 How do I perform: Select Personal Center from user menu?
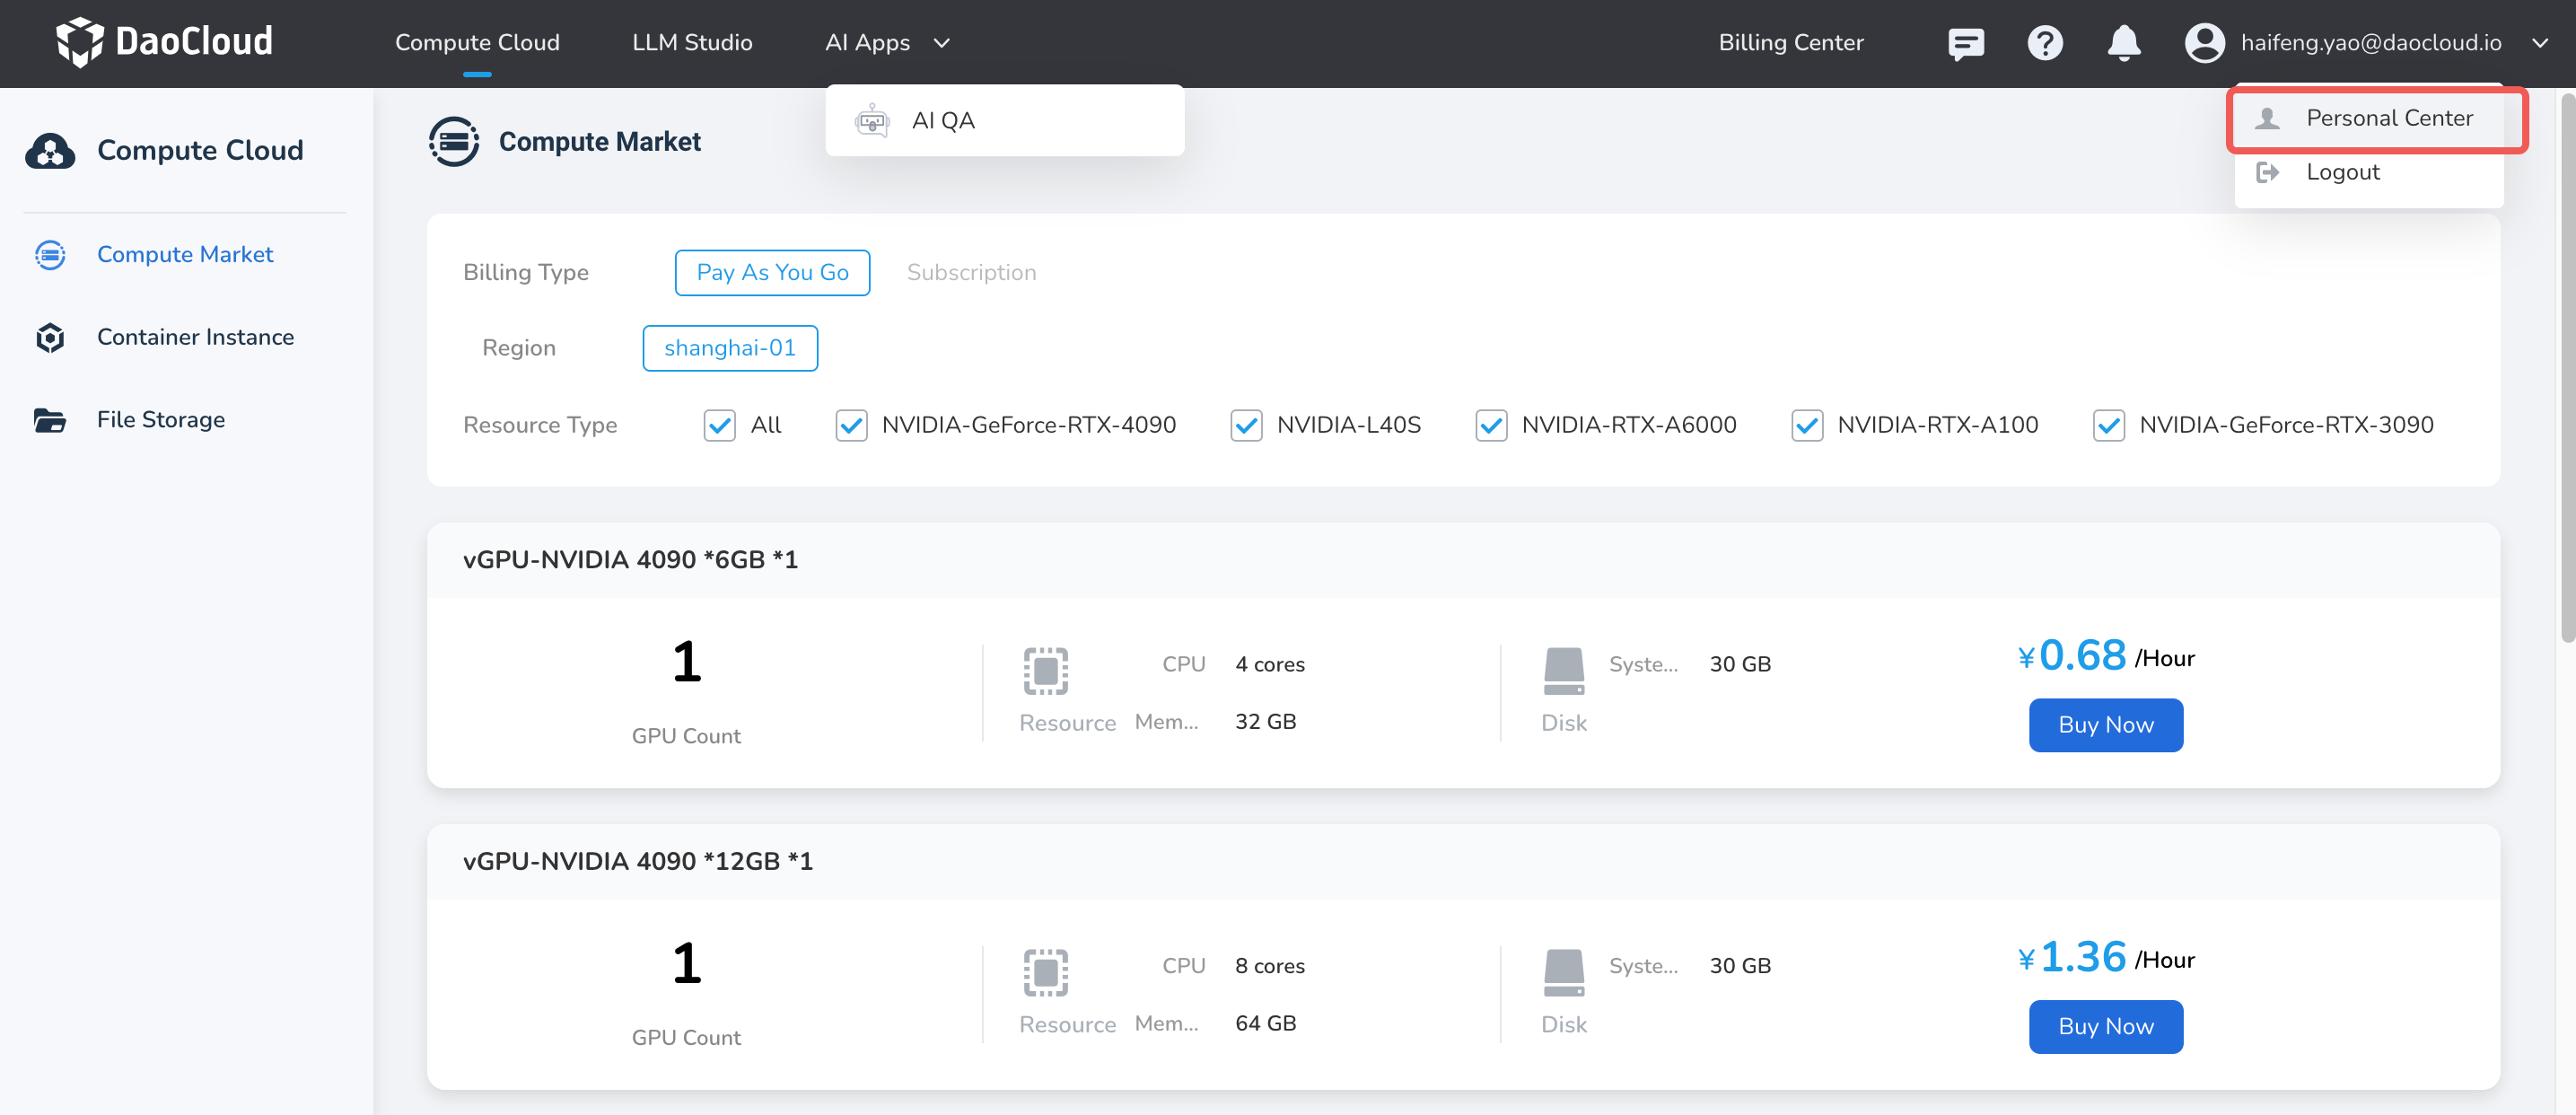[x=2388, y=118]
